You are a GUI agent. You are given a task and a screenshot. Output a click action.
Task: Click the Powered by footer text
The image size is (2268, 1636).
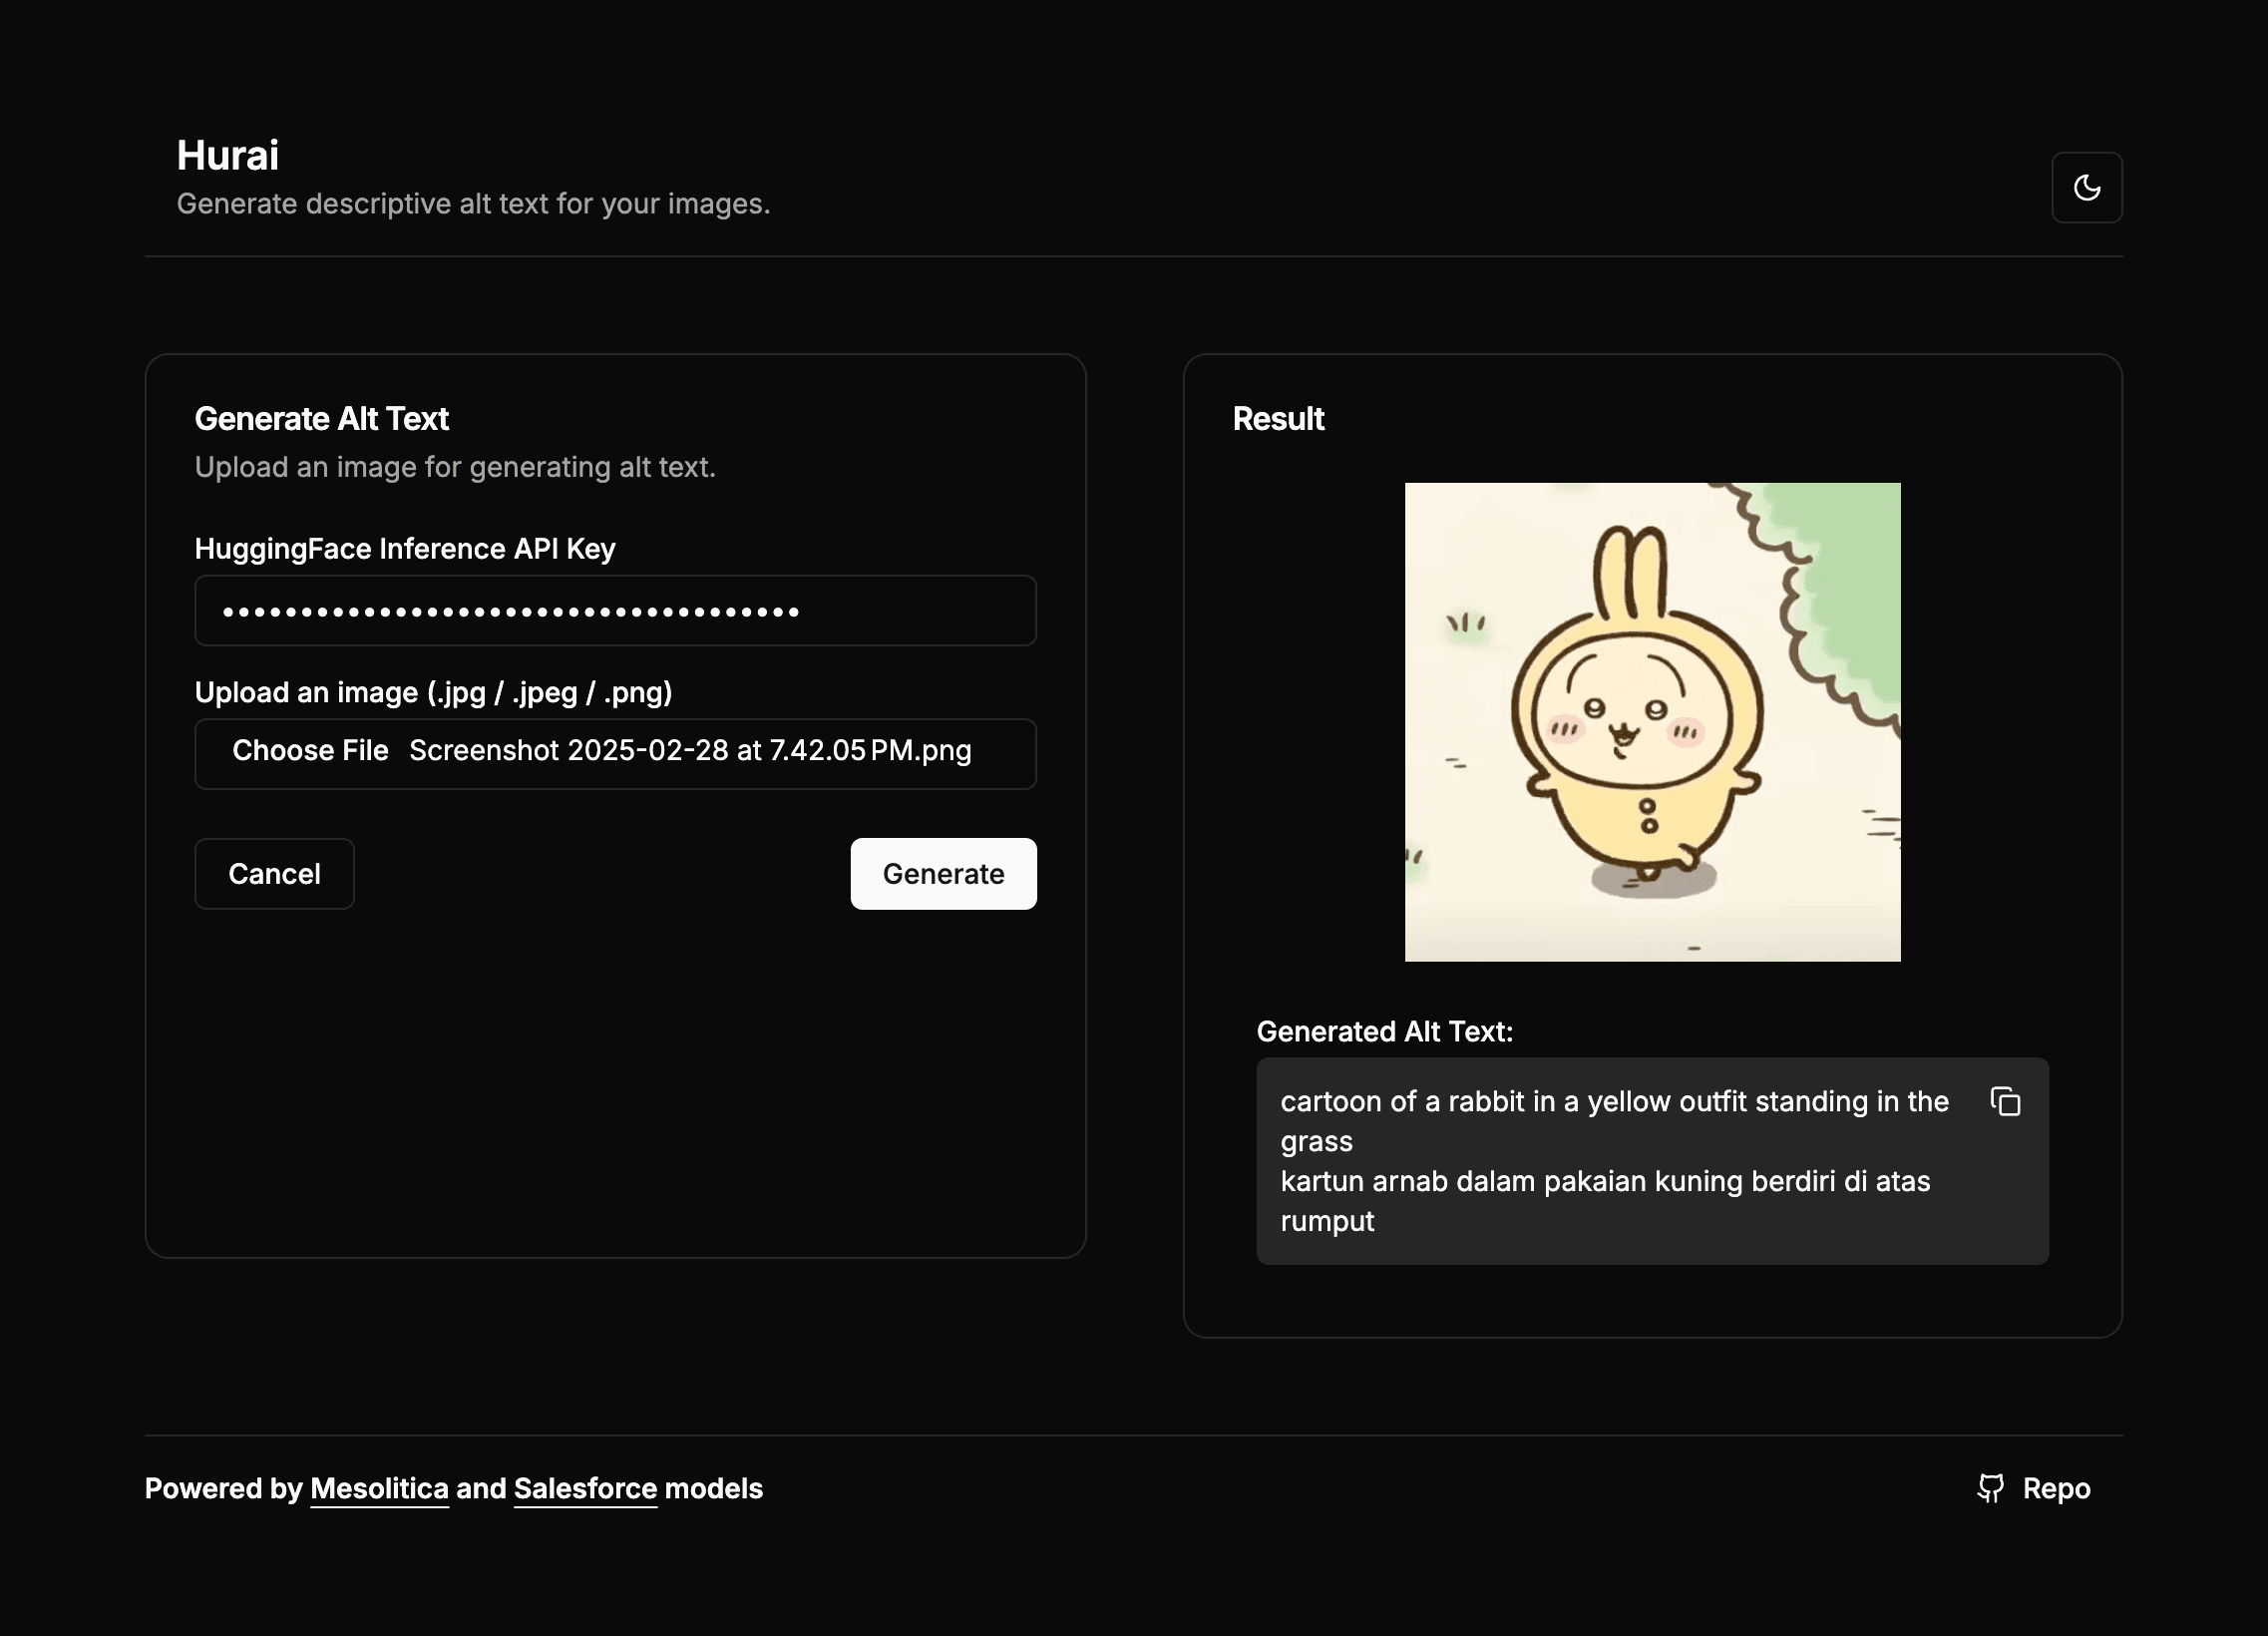pyautogui.click(x=226, y=1488)
